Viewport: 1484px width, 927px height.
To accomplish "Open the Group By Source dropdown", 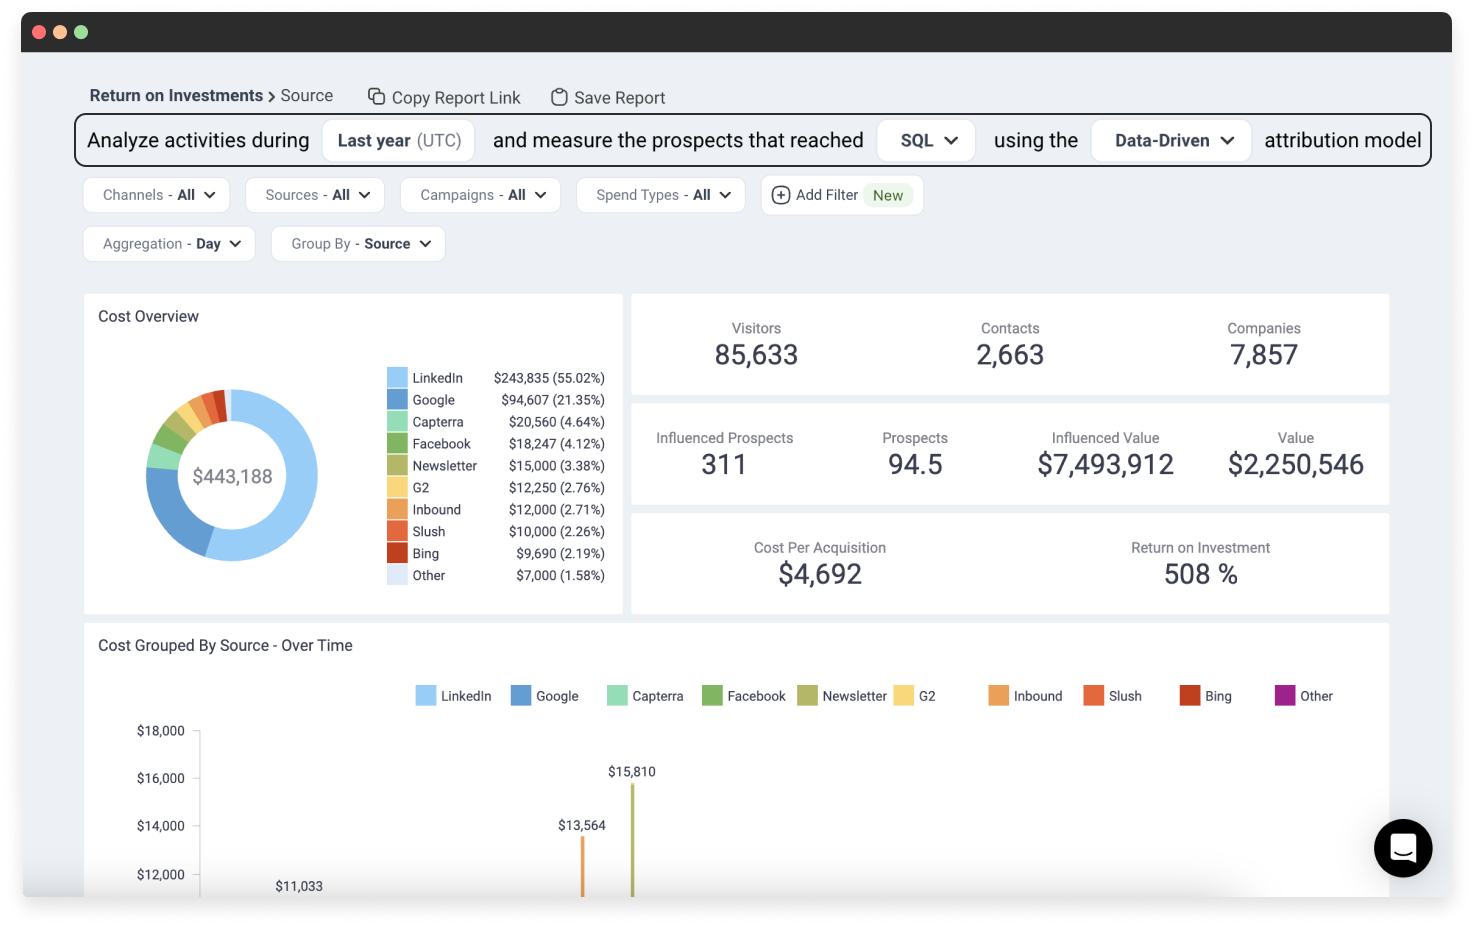I will pyautogui.click(x=358, y=243).
